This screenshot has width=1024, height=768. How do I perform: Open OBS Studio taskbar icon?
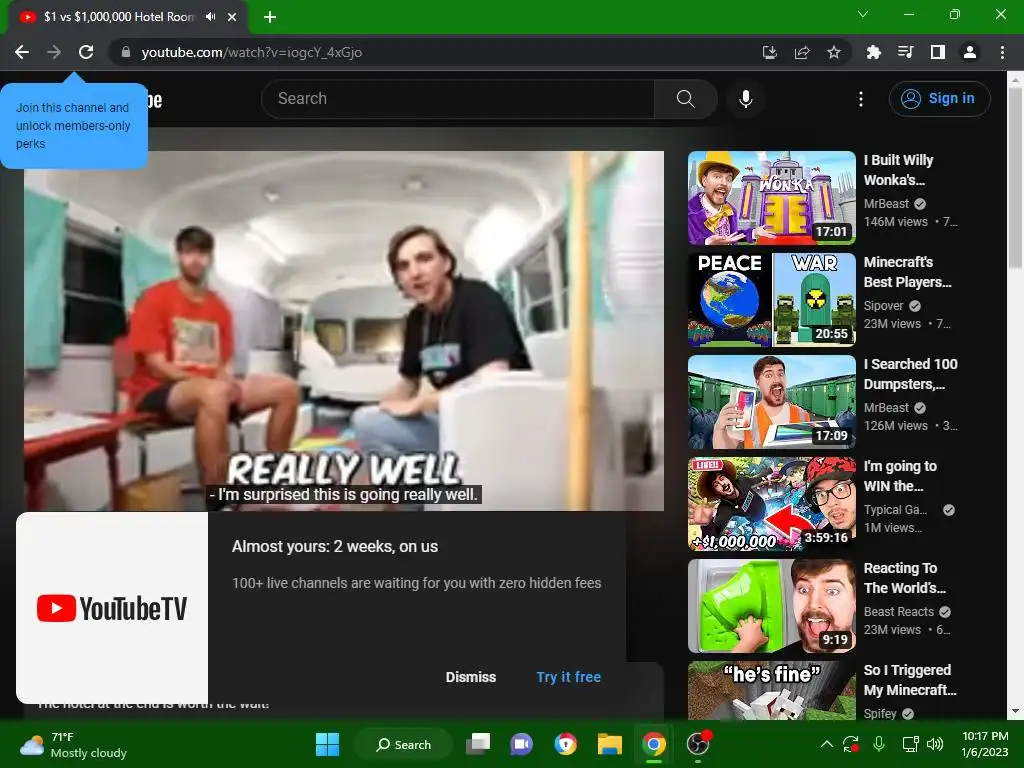(x=698, y=744)
